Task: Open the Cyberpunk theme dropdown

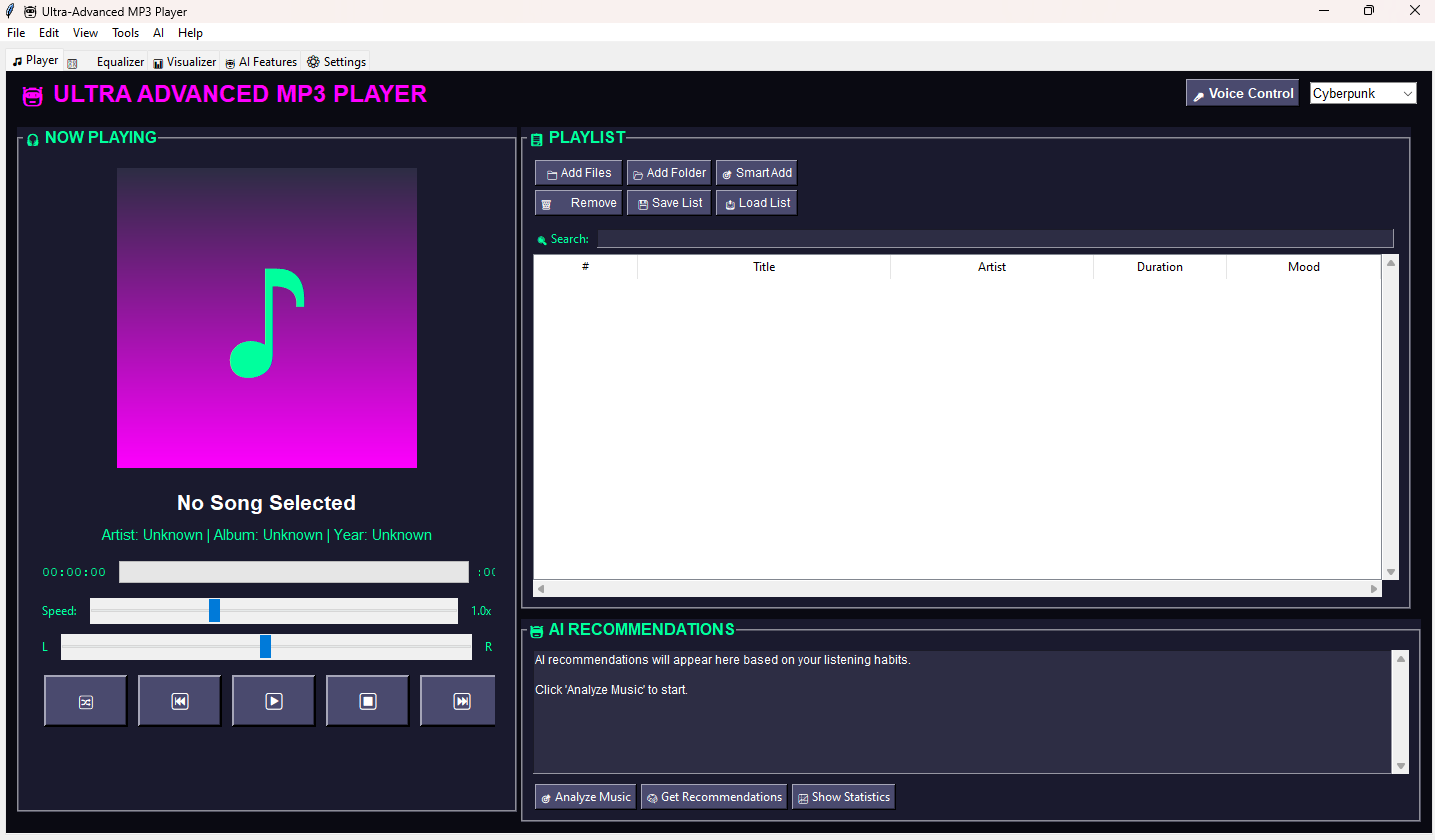Action: coord(1363,93)
